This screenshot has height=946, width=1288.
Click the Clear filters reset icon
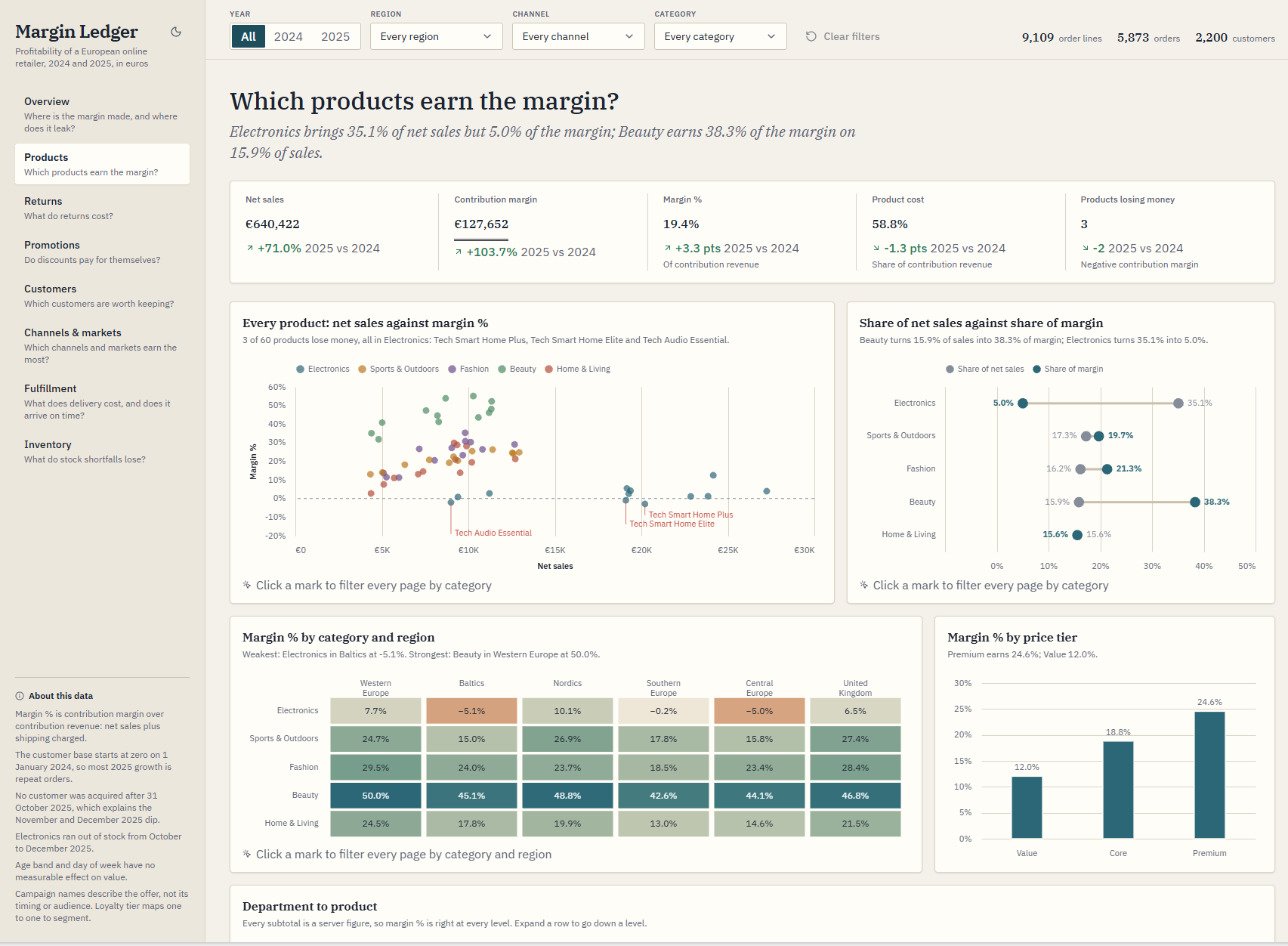811,36
